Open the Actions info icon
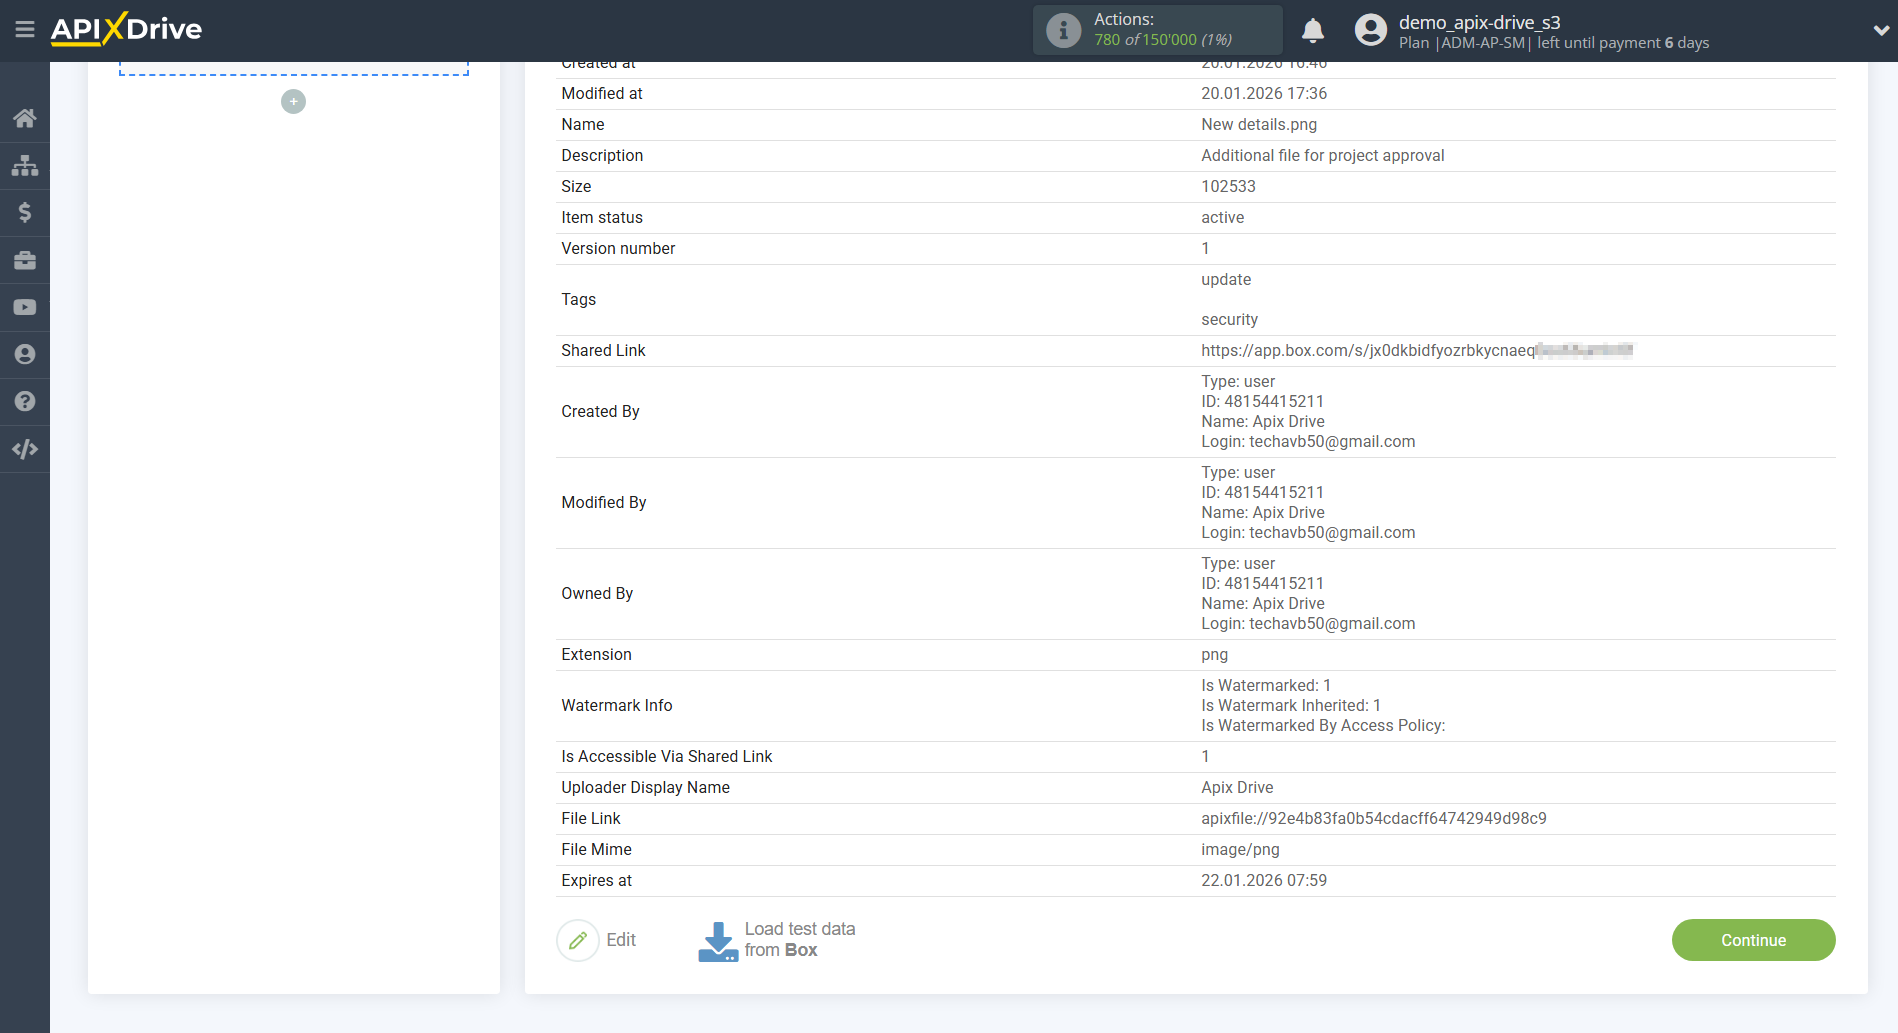The image size is (1898, 1033). (1063, 30)
